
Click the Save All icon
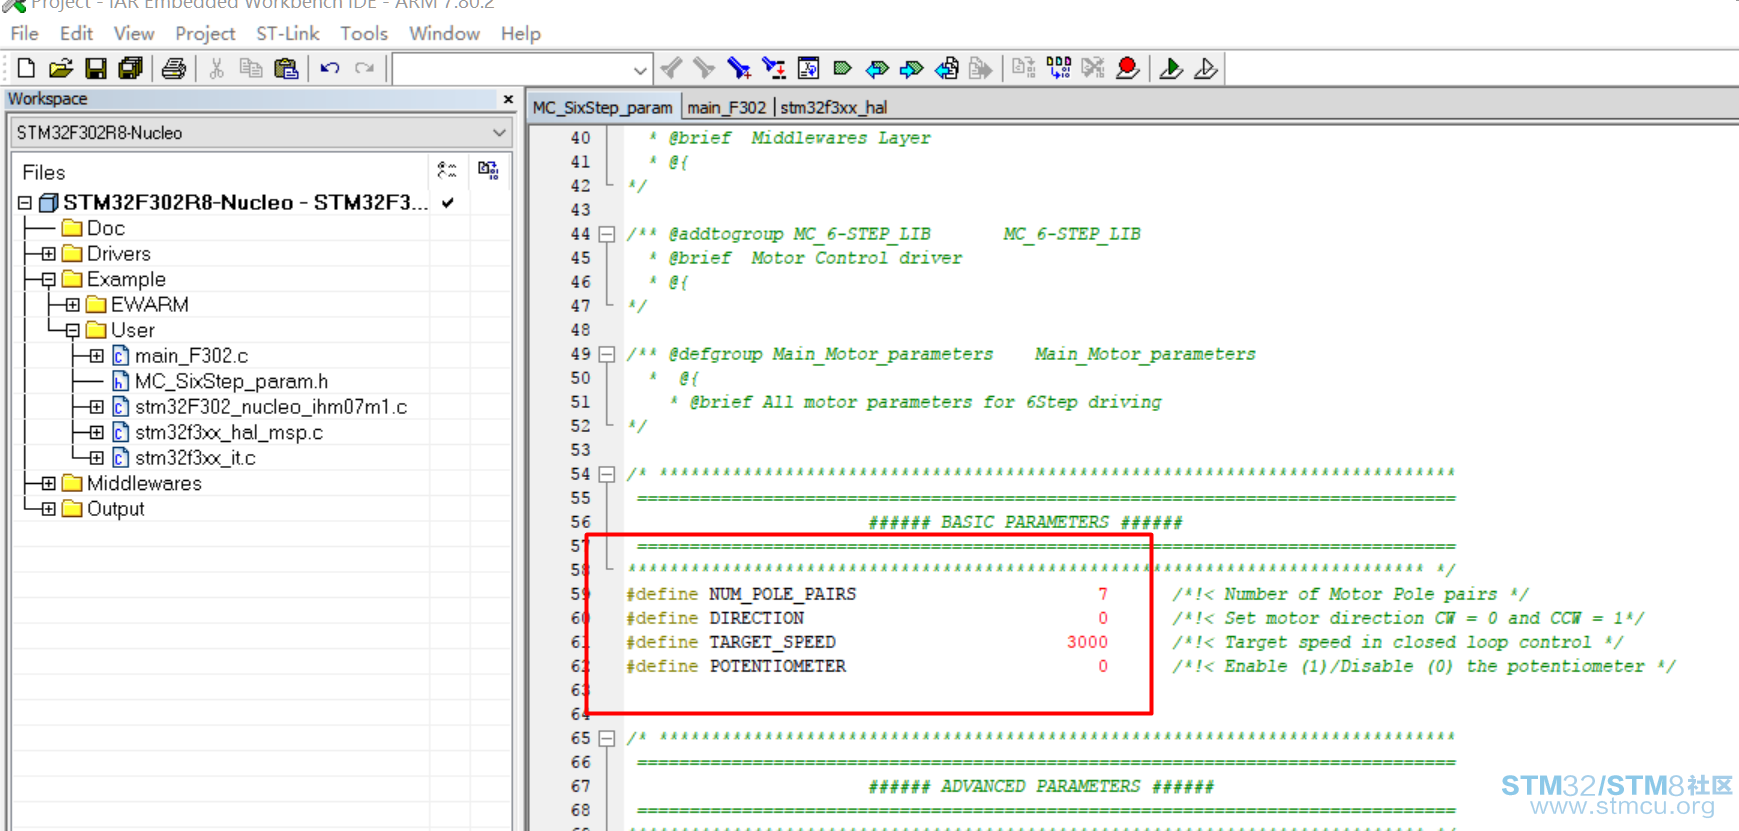point(130,68)
